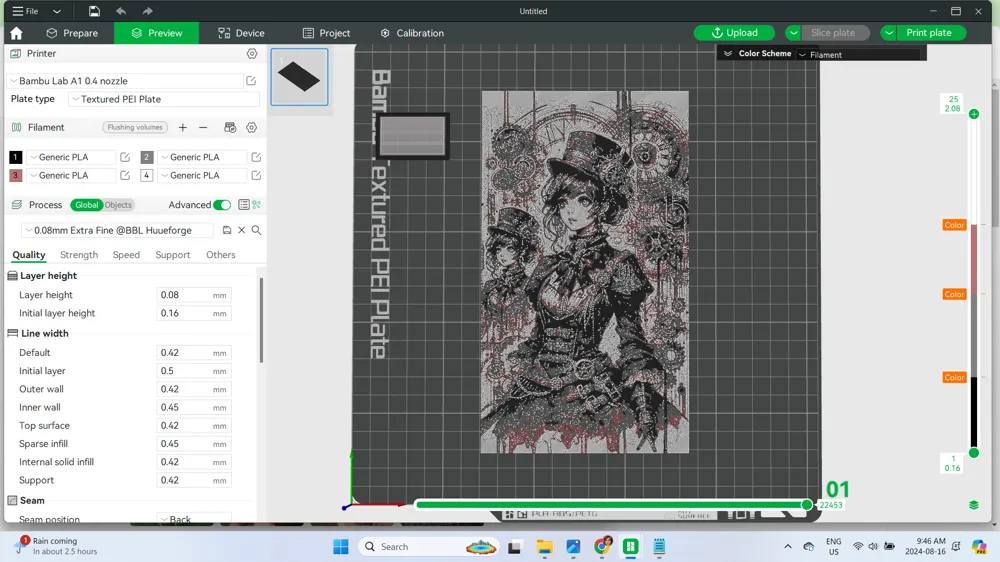Open printer settings gear icon
The width and height of the screenshot is (1000, 562).
[252, 54]
